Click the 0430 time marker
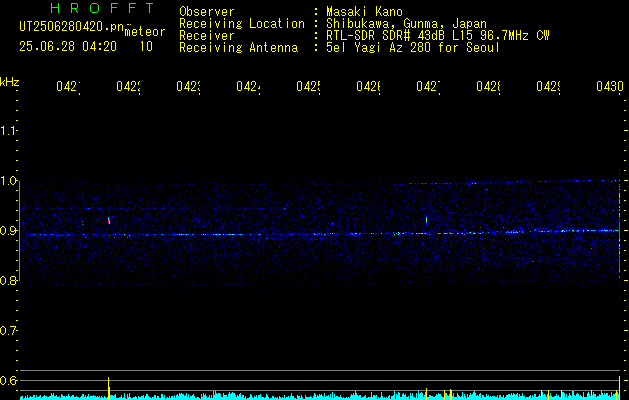Viewport: 629px width, 400px height. click(x=610, y=87)
